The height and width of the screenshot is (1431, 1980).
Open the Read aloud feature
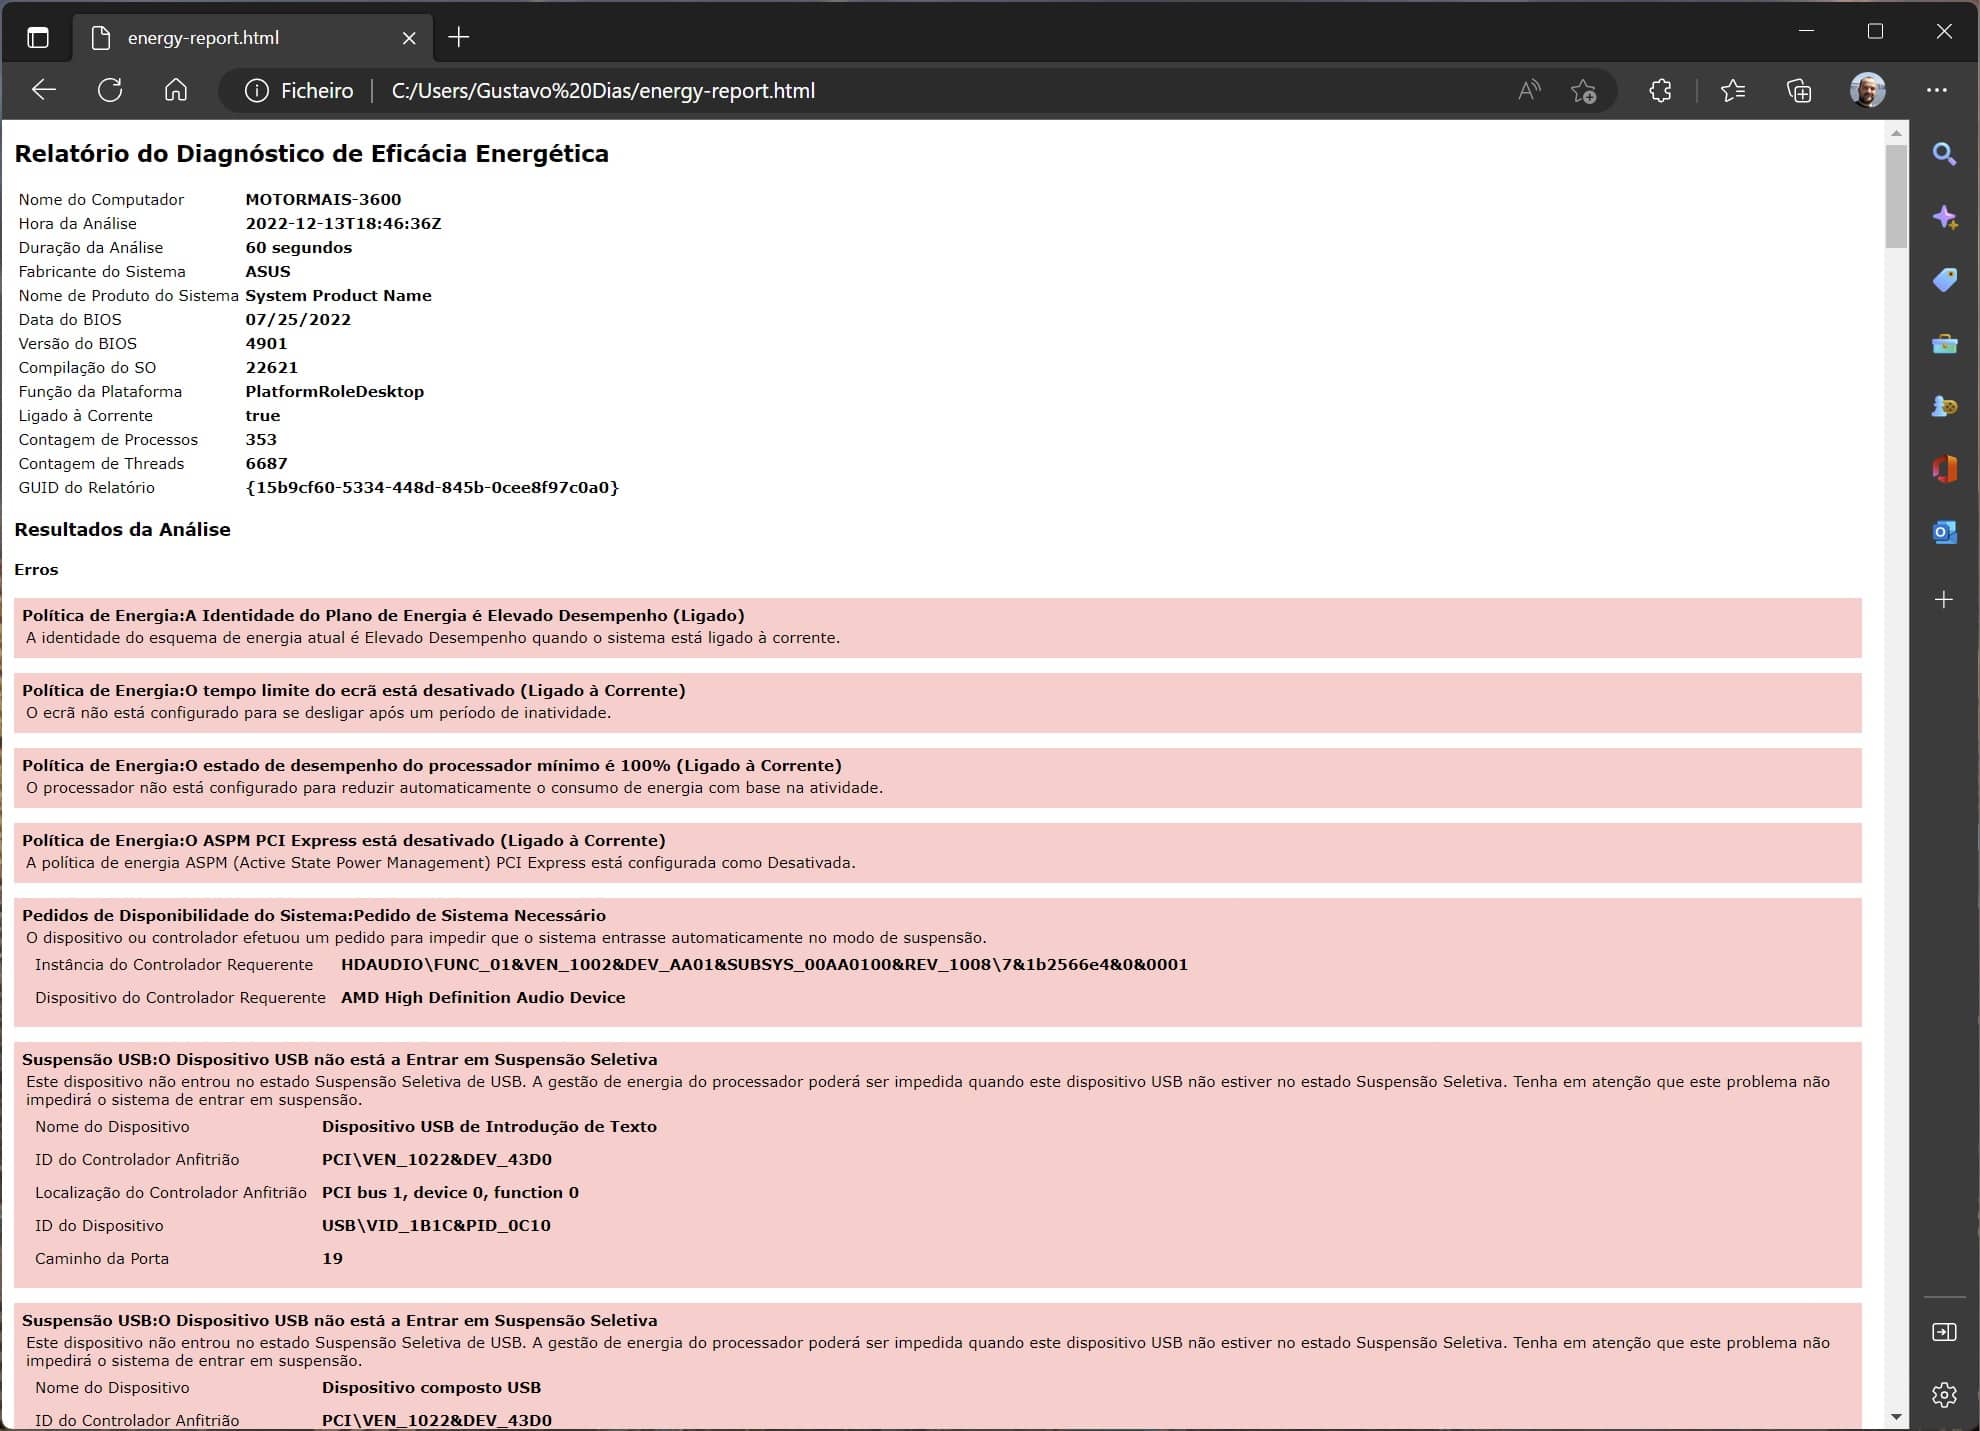tap(1529, 91)
